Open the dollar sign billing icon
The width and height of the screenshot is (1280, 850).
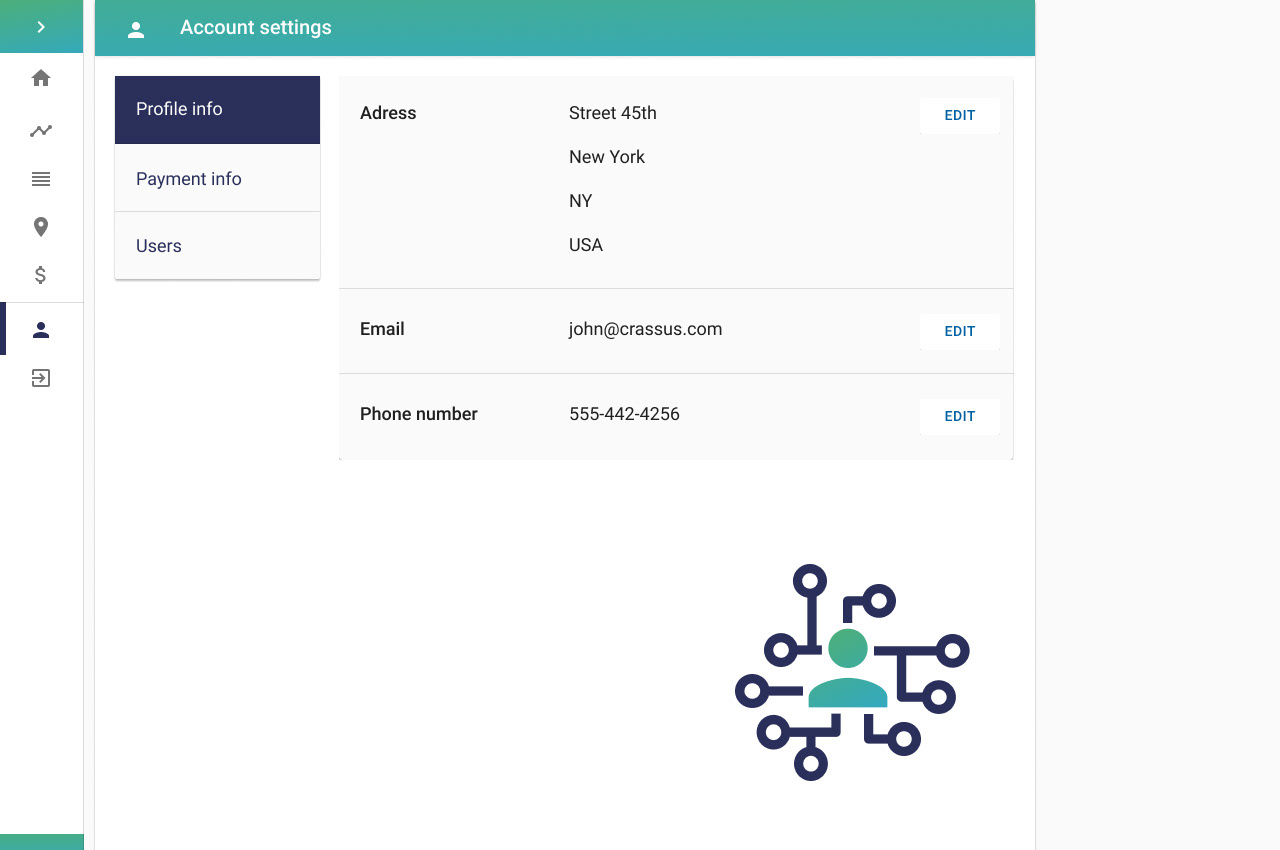click(41, 275)
